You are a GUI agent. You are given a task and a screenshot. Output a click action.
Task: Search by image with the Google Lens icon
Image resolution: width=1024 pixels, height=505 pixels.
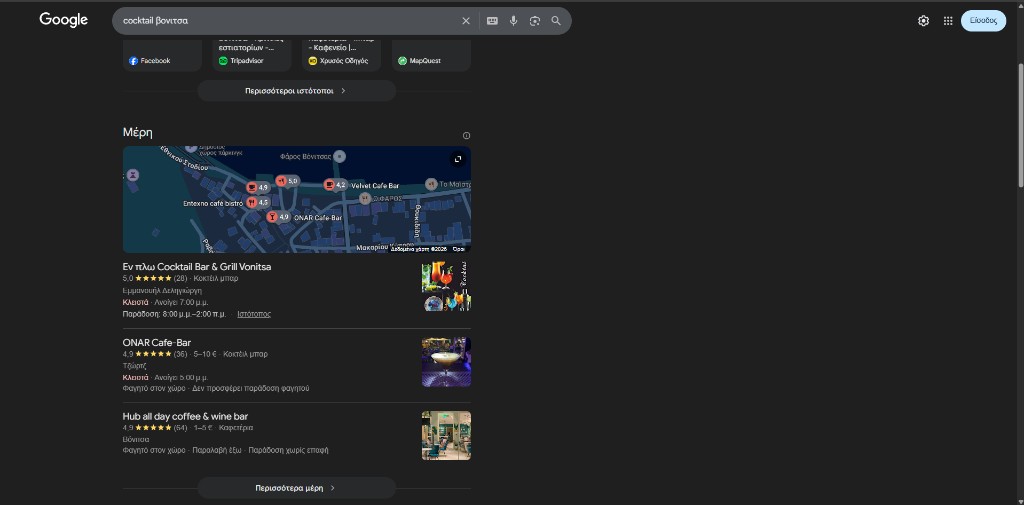click(x=535, y=21)
